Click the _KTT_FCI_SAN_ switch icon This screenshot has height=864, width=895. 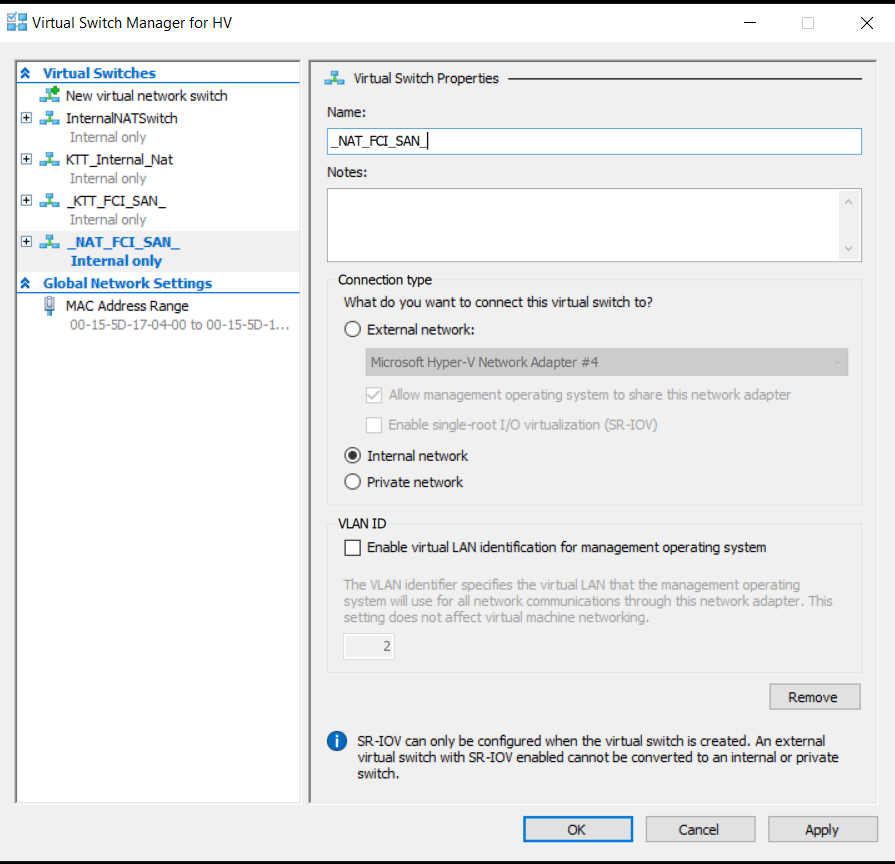tap(49, 200)
